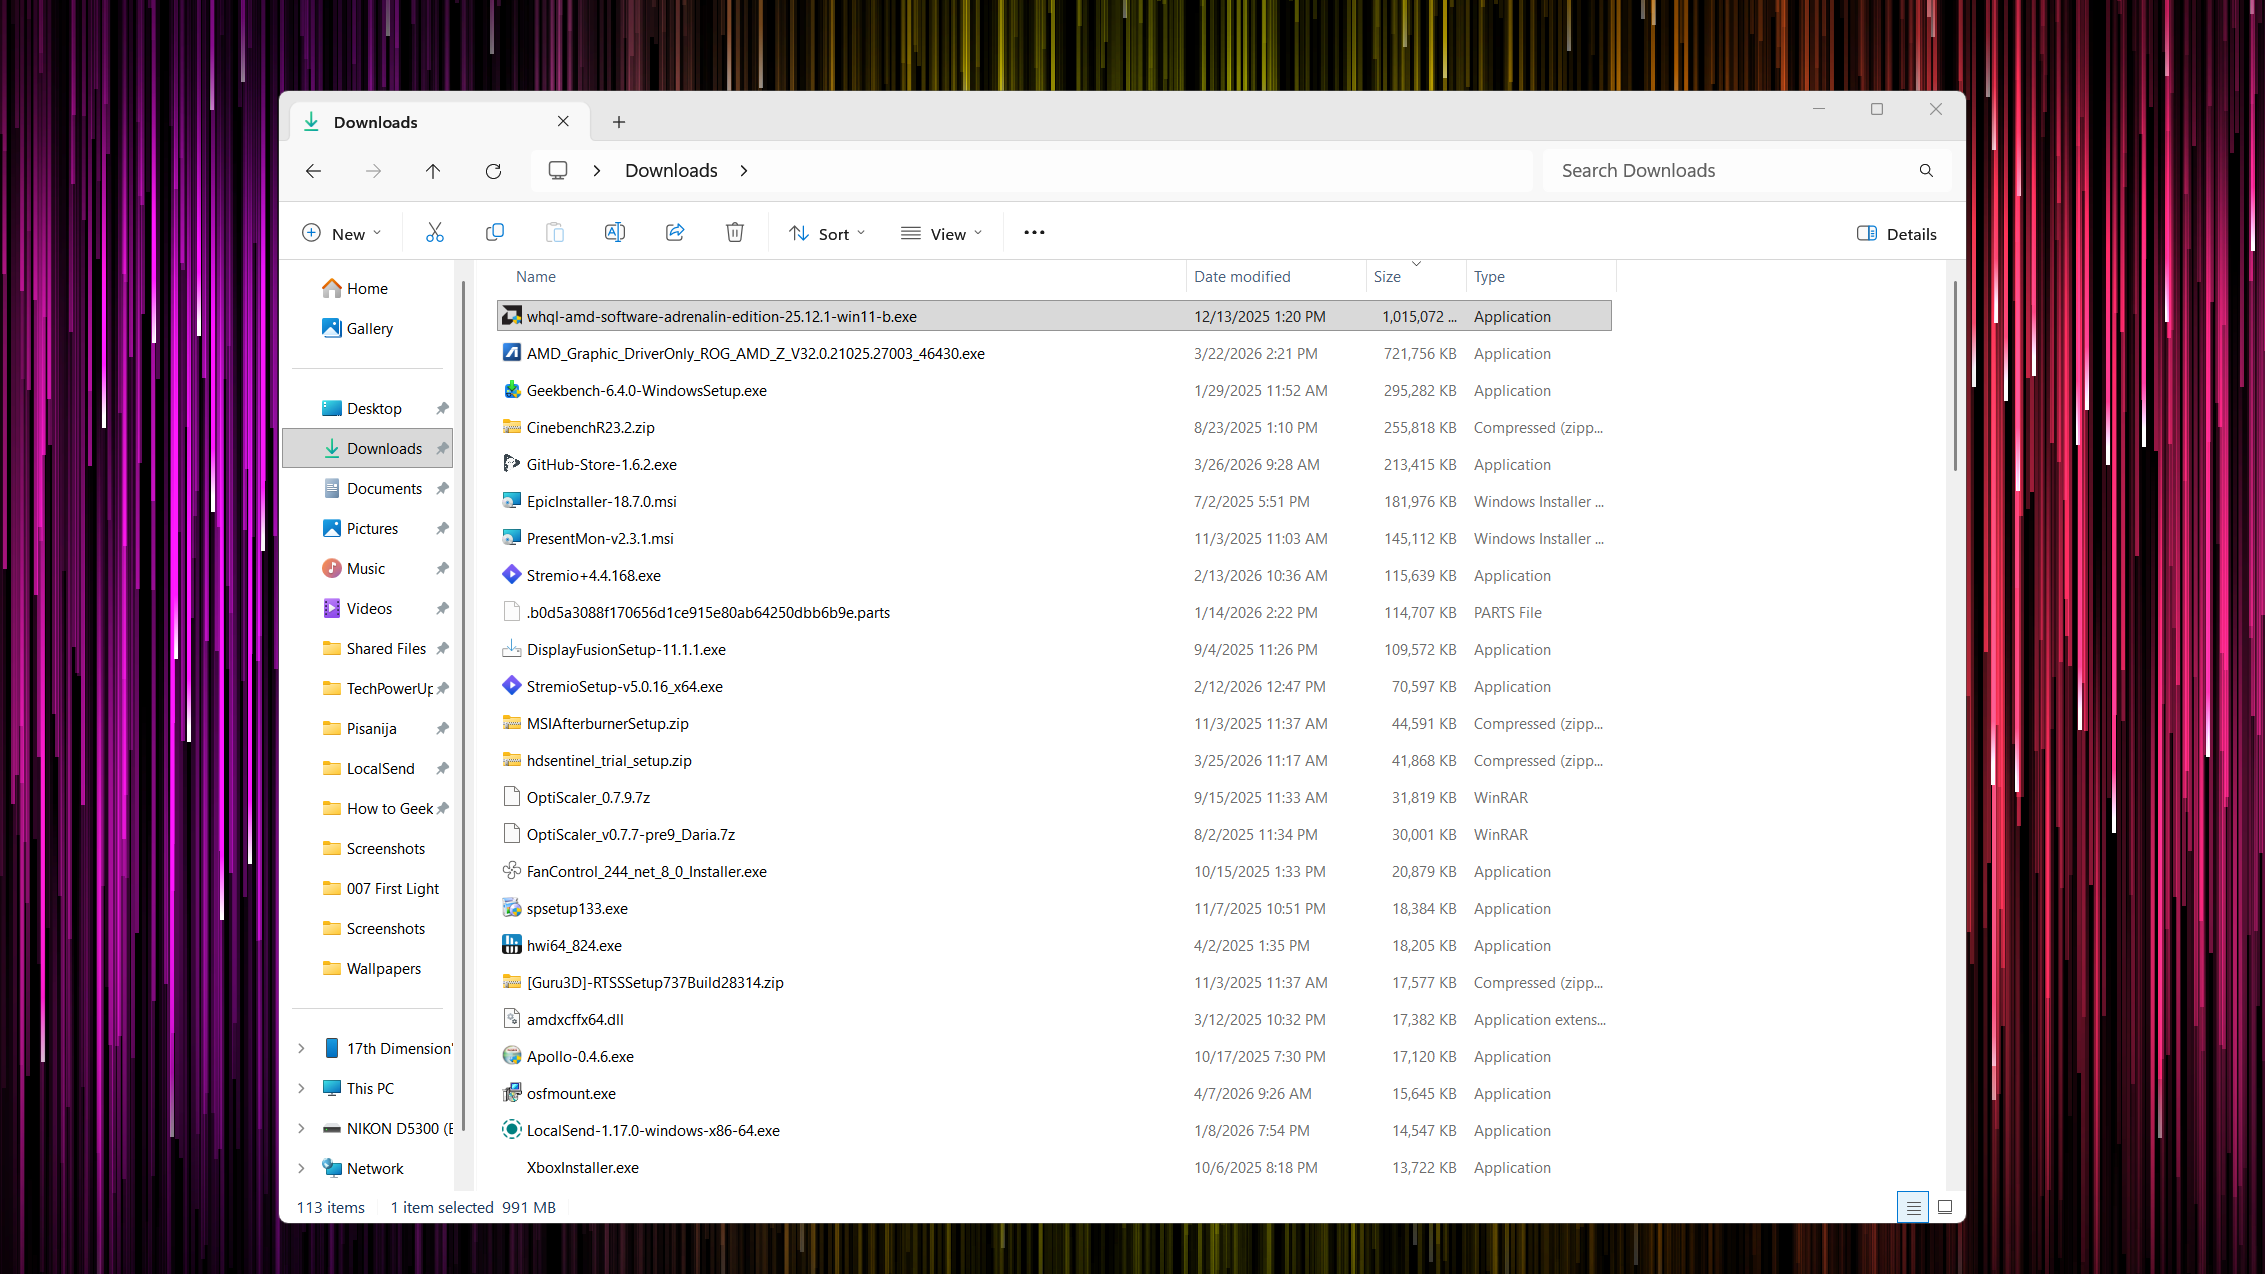Click the Downloads breadcrumb

click(x=671, y=171)
